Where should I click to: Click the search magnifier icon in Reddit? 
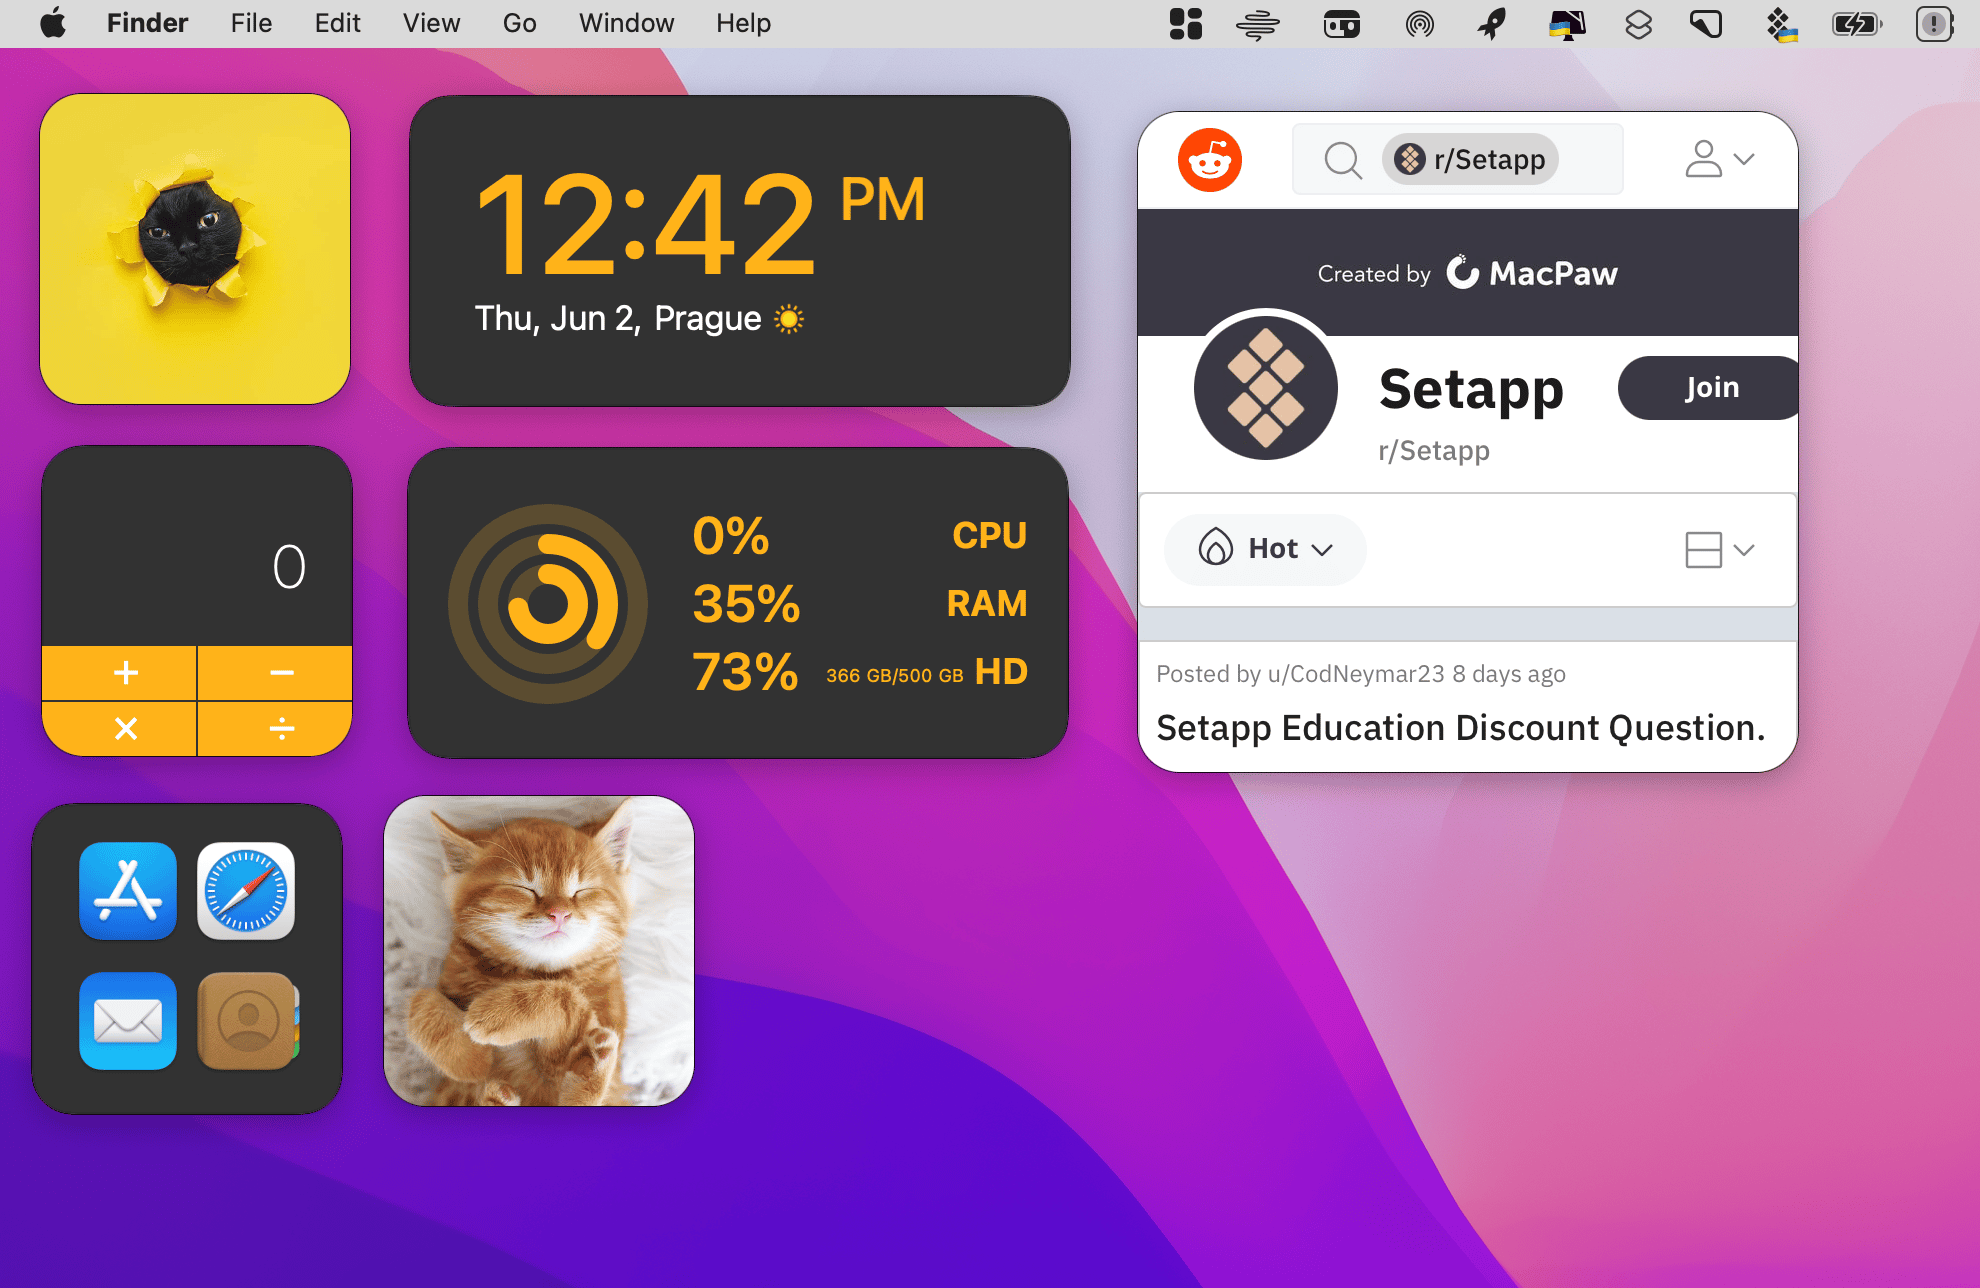(x=1343, y=160)
